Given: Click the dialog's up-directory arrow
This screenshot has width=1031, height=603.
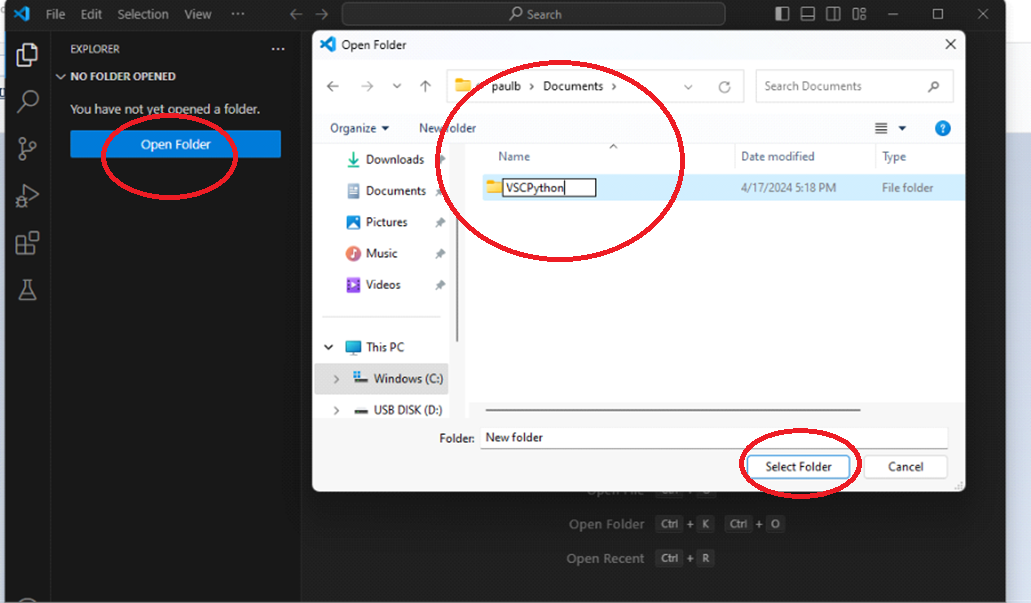Looking at the screenshot, I should [x=425, y=87].
